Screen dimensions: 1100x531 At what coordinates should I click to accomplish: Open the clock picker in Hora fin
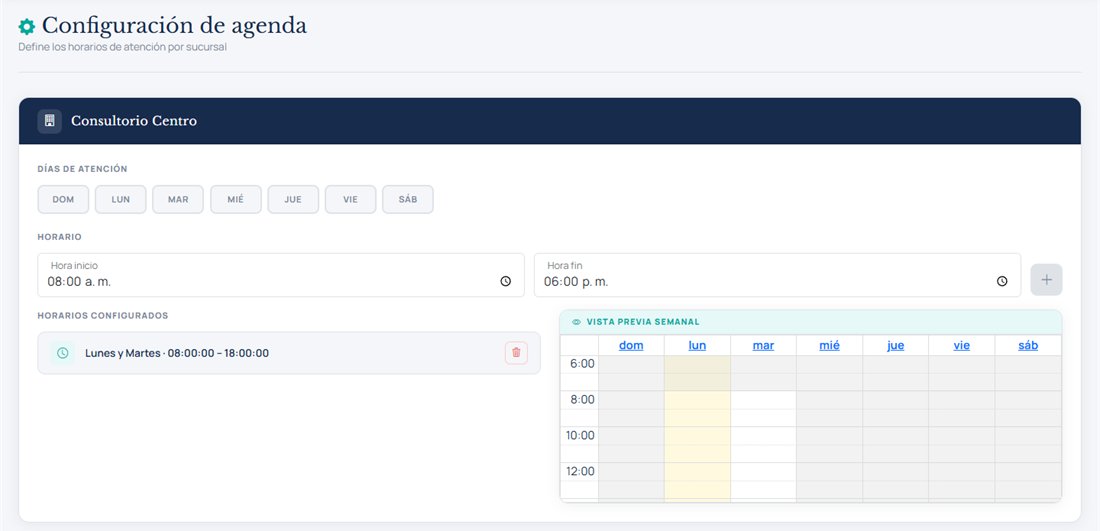[1002, 281]
